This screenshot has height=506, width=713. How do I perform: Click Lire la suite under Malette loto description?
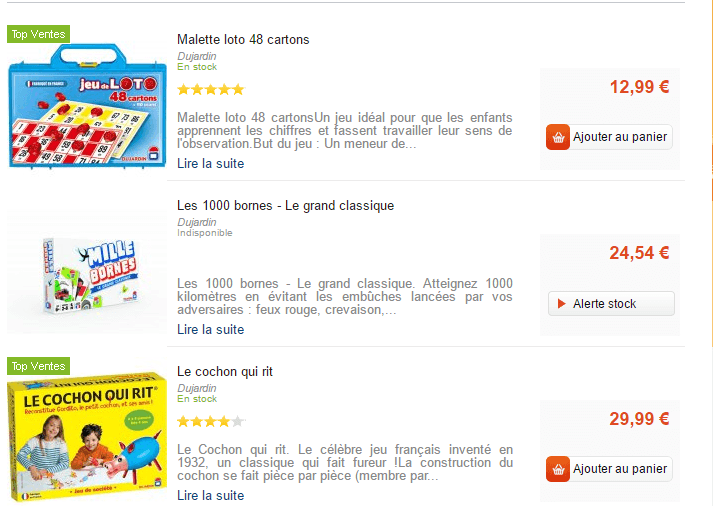pos(210,164)
